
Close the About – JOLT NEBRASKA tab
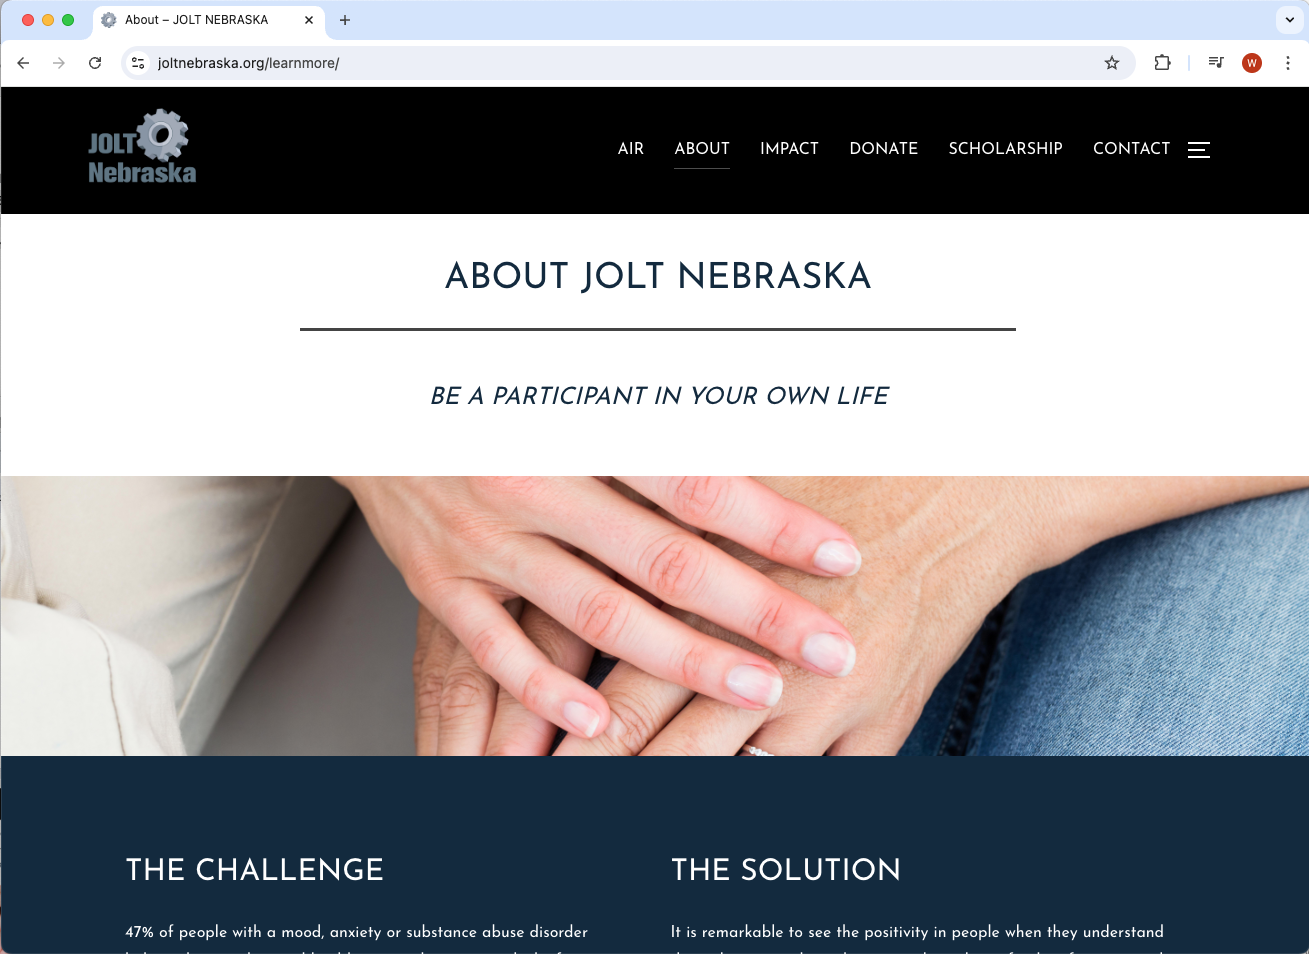[309, 20]
